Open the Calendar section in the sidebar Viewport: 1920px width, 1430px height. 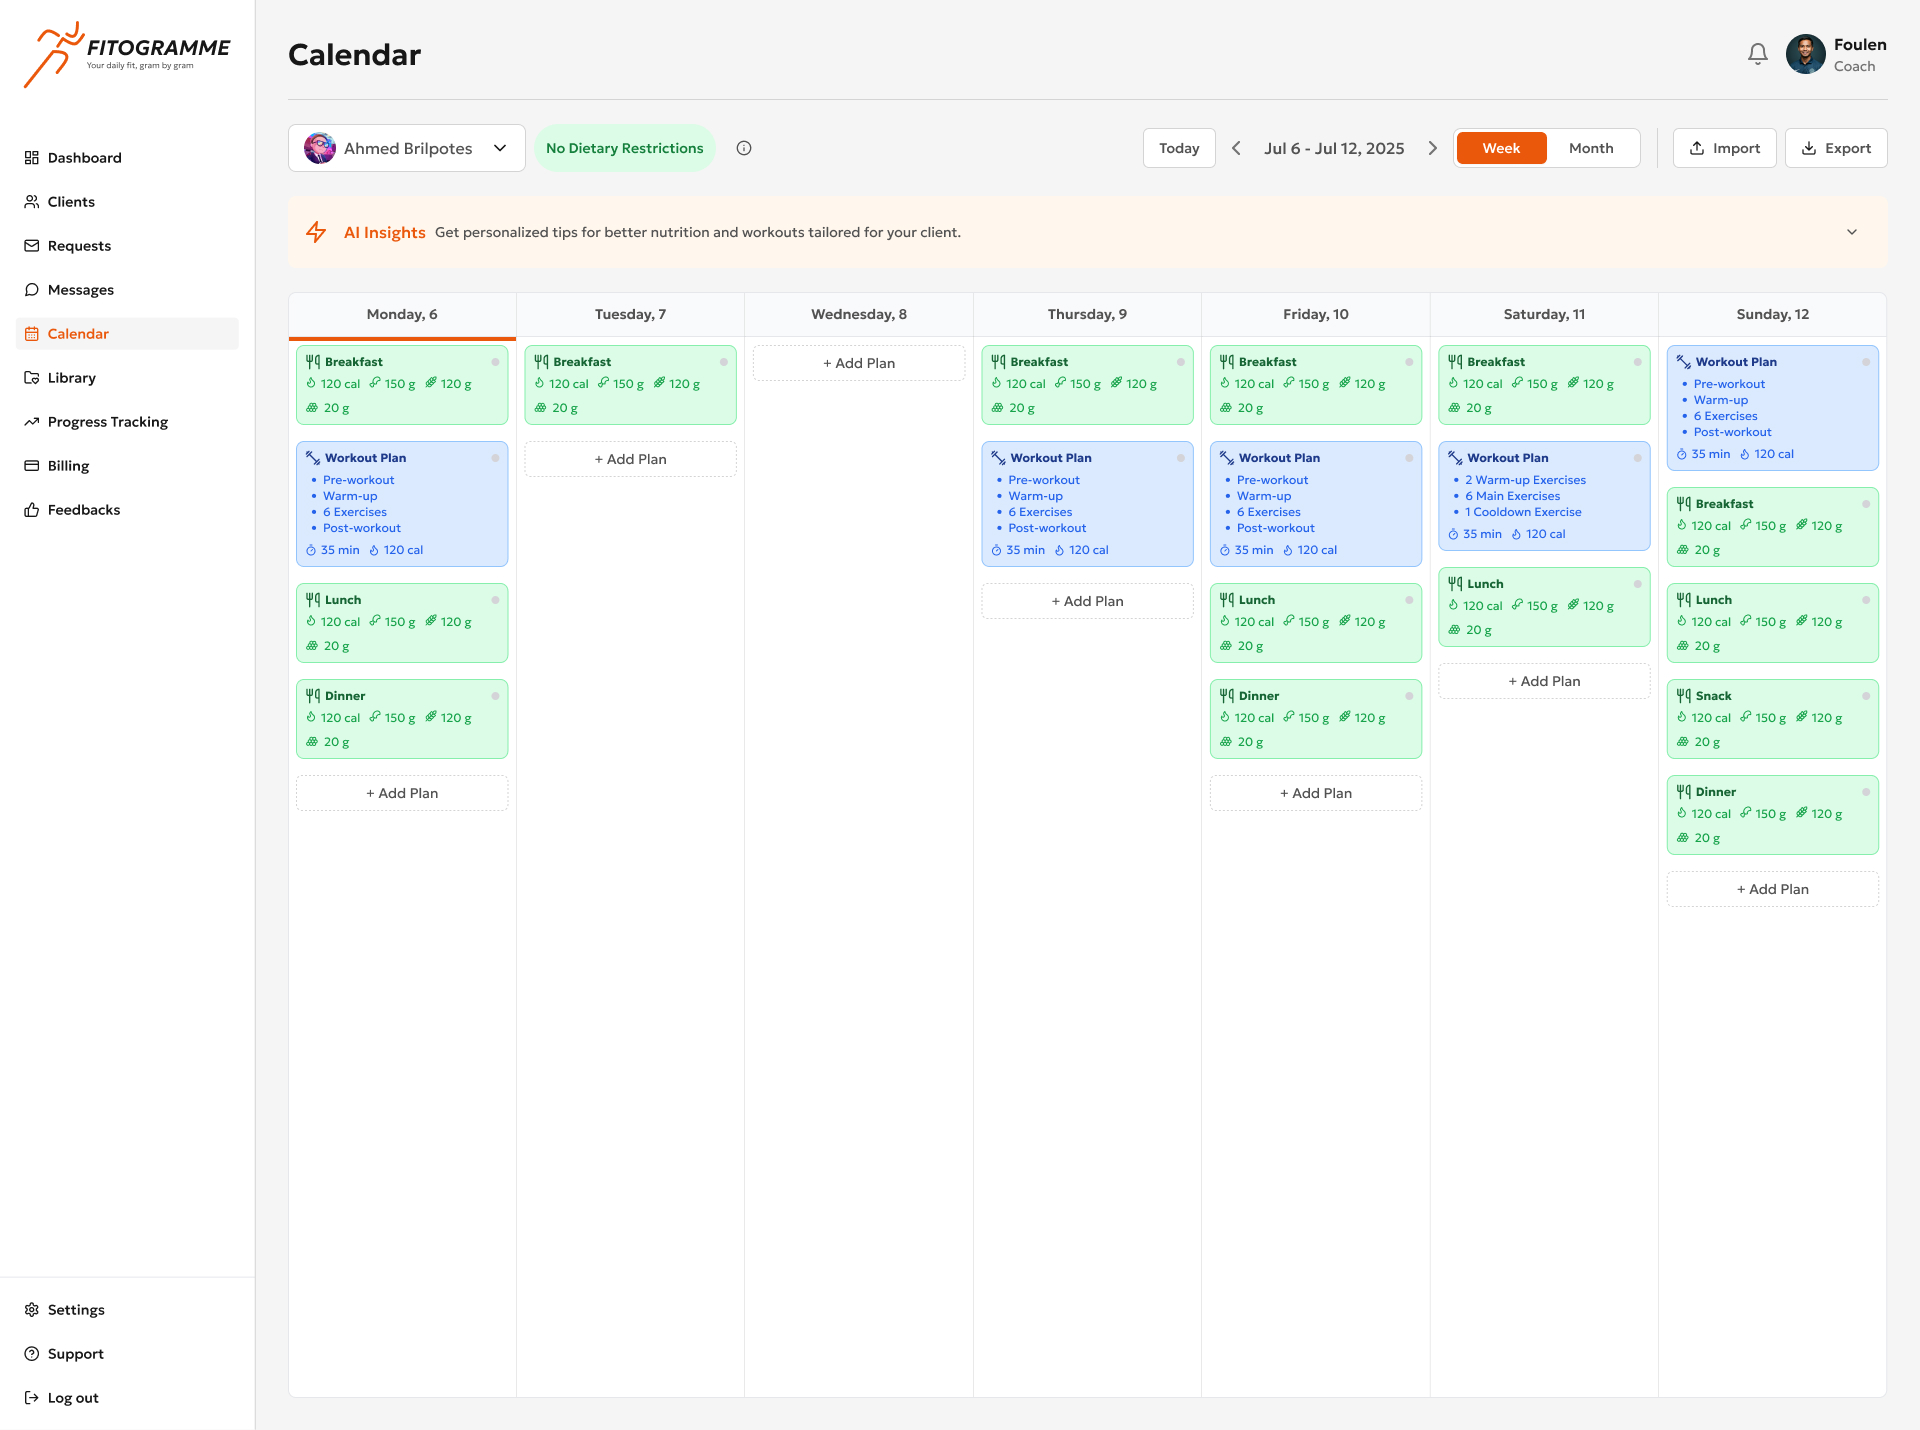[78, 333]
